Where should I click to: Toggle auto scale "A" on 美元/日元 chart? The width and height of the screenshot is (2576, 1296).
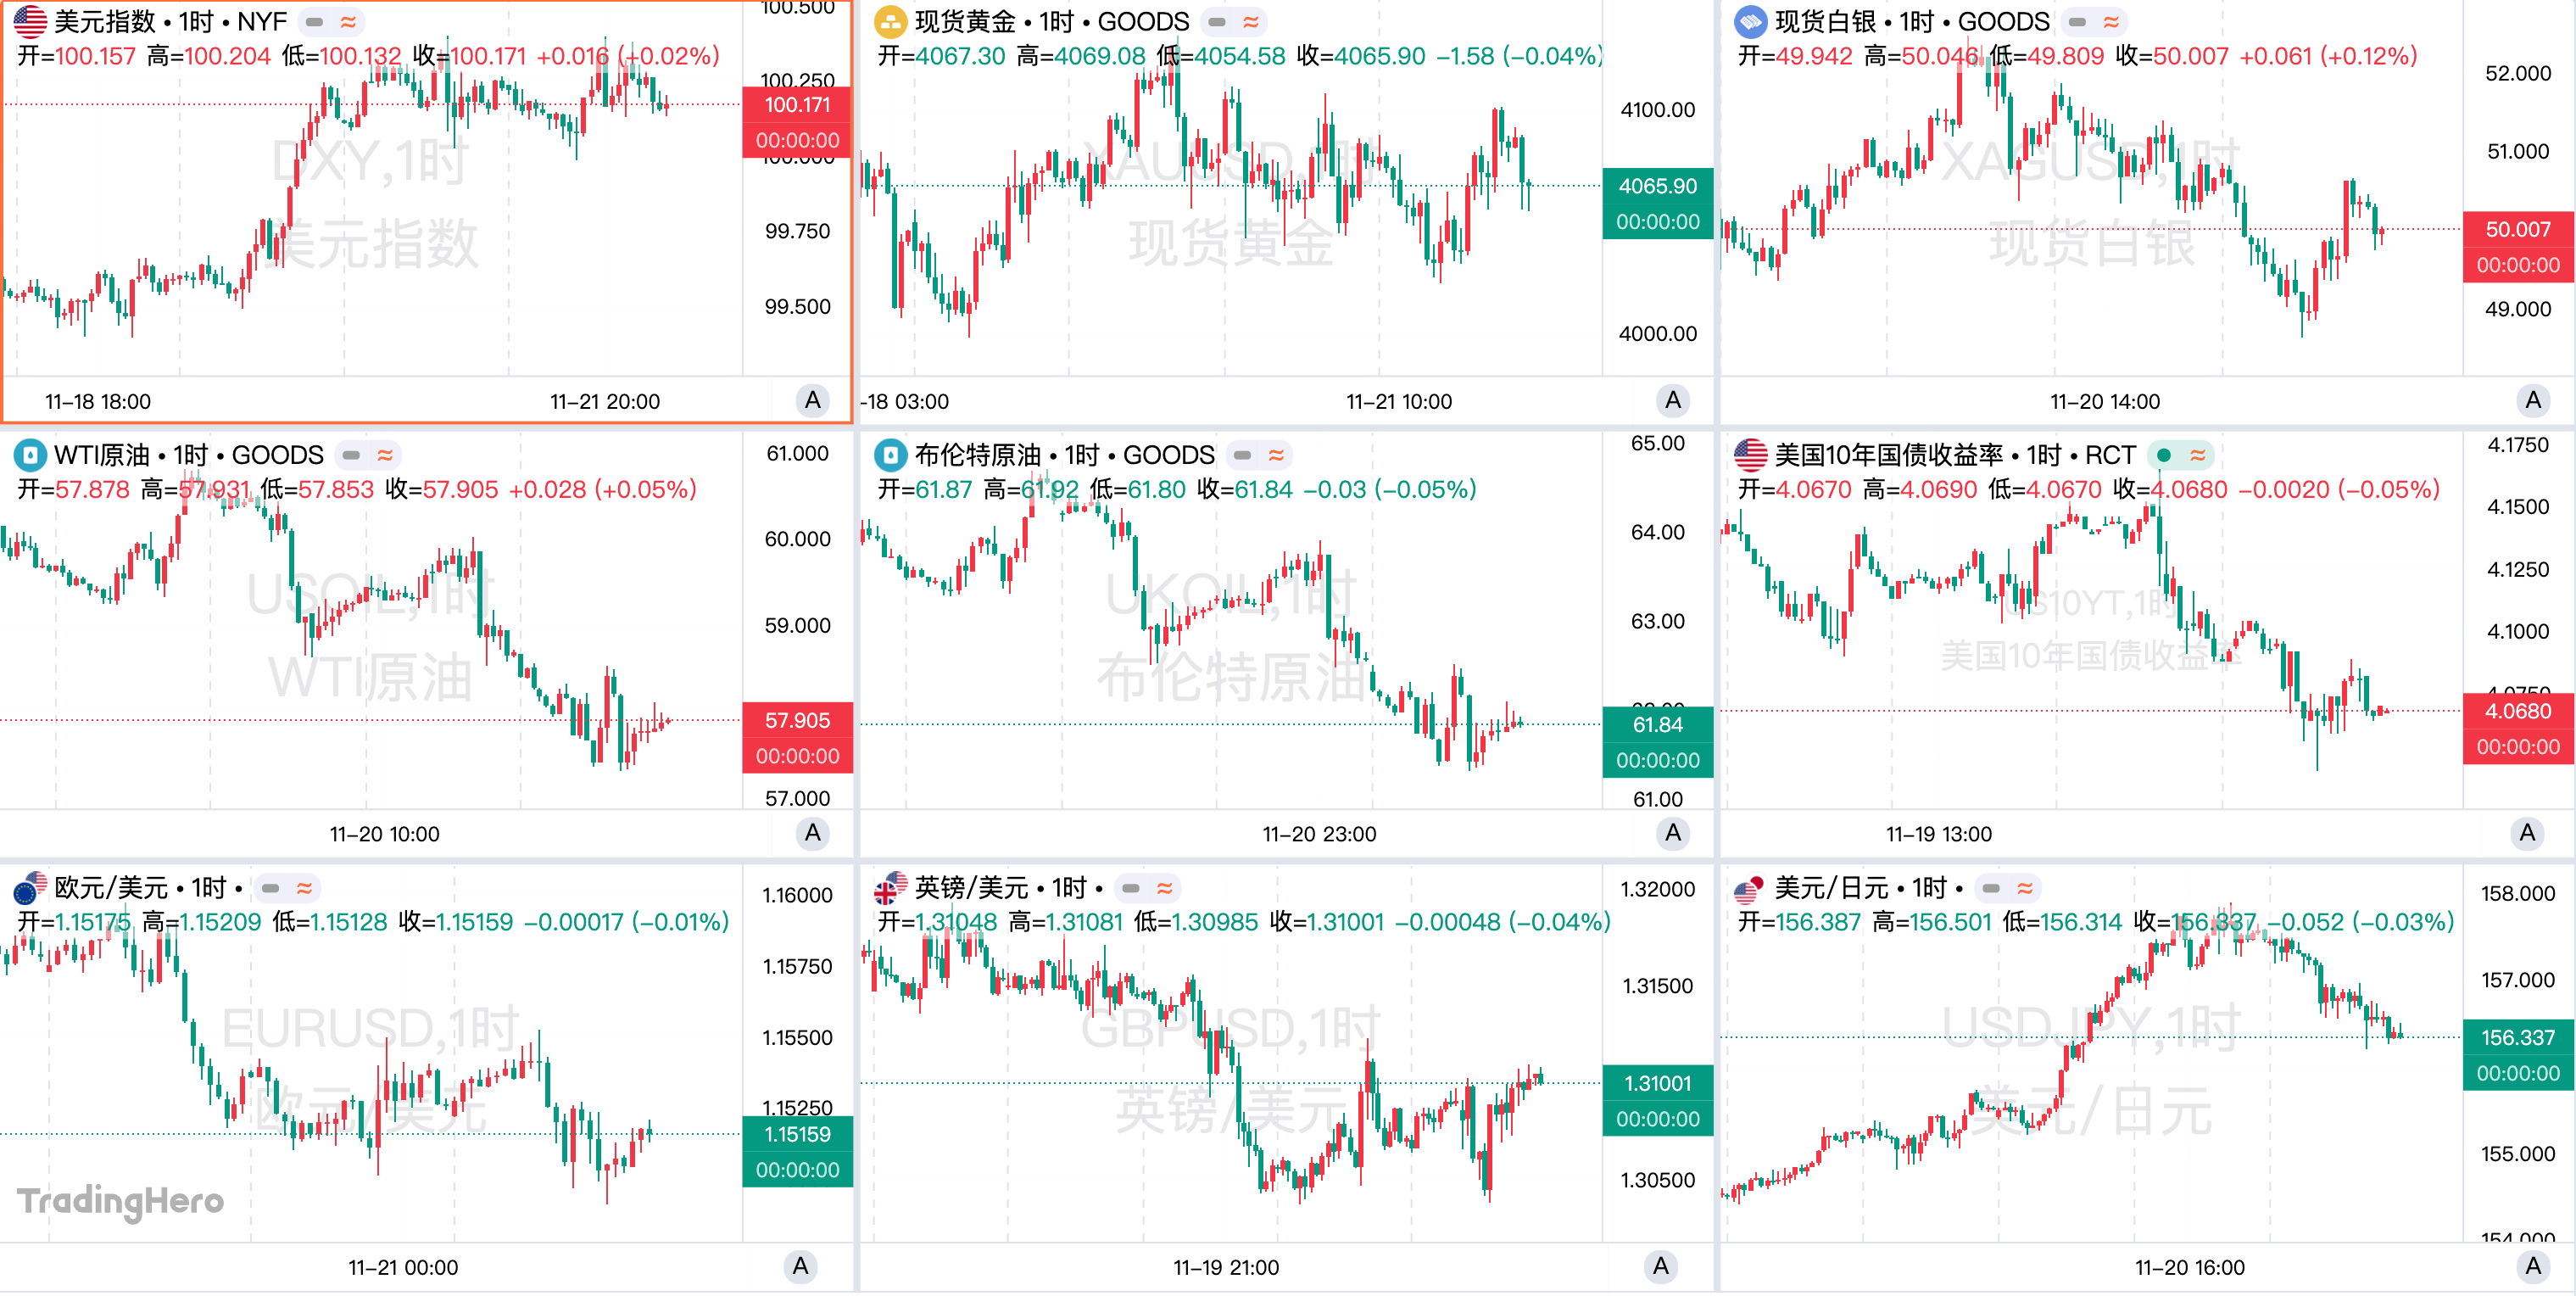coord(2532,1267)
